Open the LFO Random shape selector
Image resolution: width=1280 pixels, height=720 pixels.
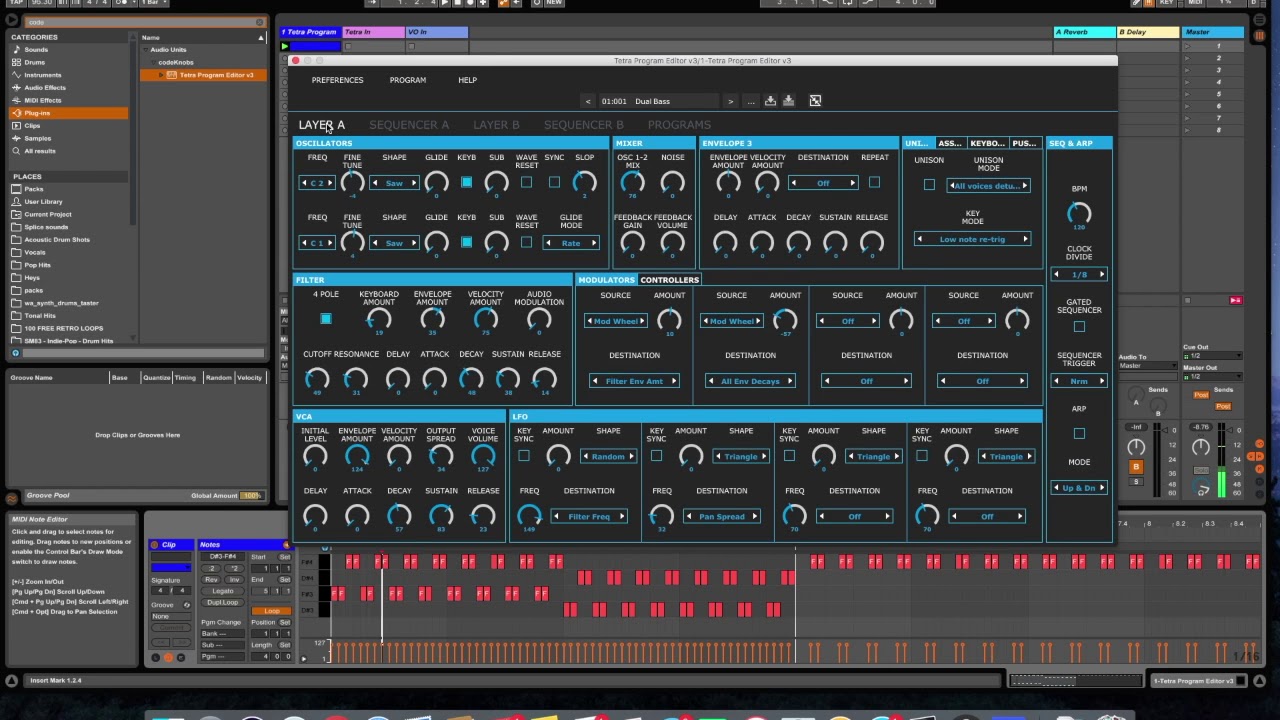click(x=608, y=456)
